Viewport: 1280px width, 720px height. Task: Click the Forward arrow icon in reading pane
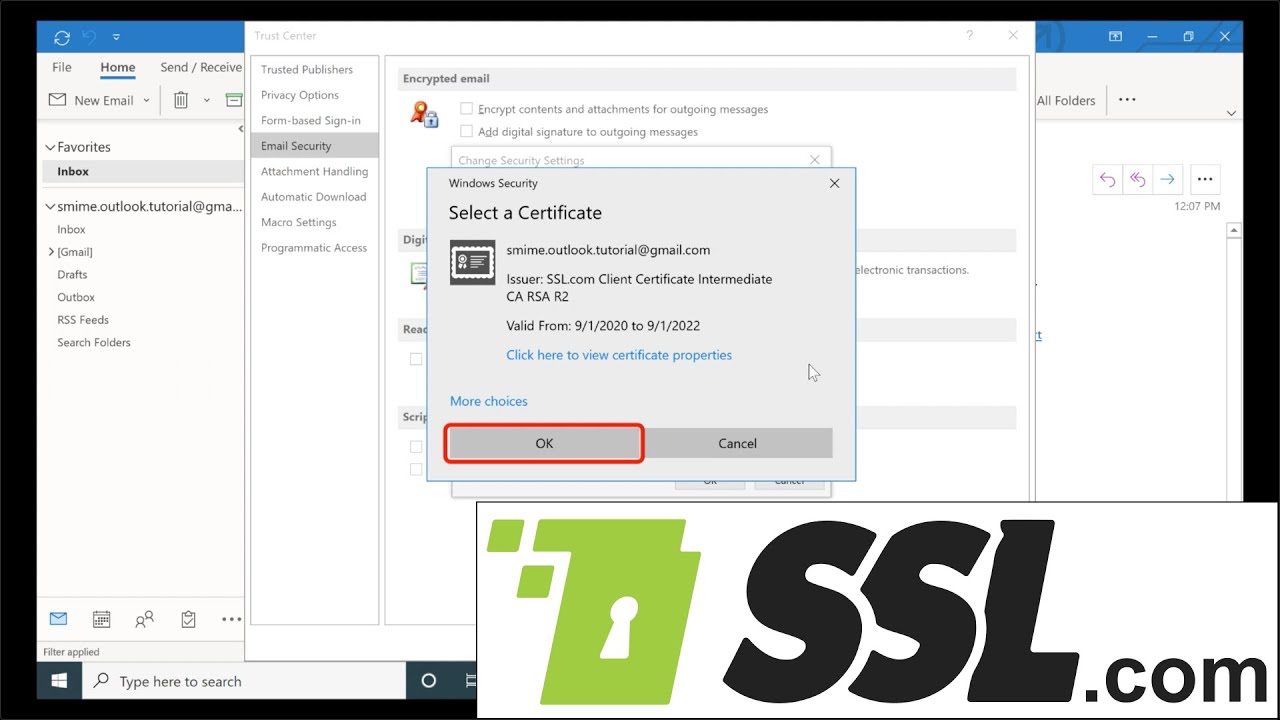pyautogui.click(x=1167, y=179)
